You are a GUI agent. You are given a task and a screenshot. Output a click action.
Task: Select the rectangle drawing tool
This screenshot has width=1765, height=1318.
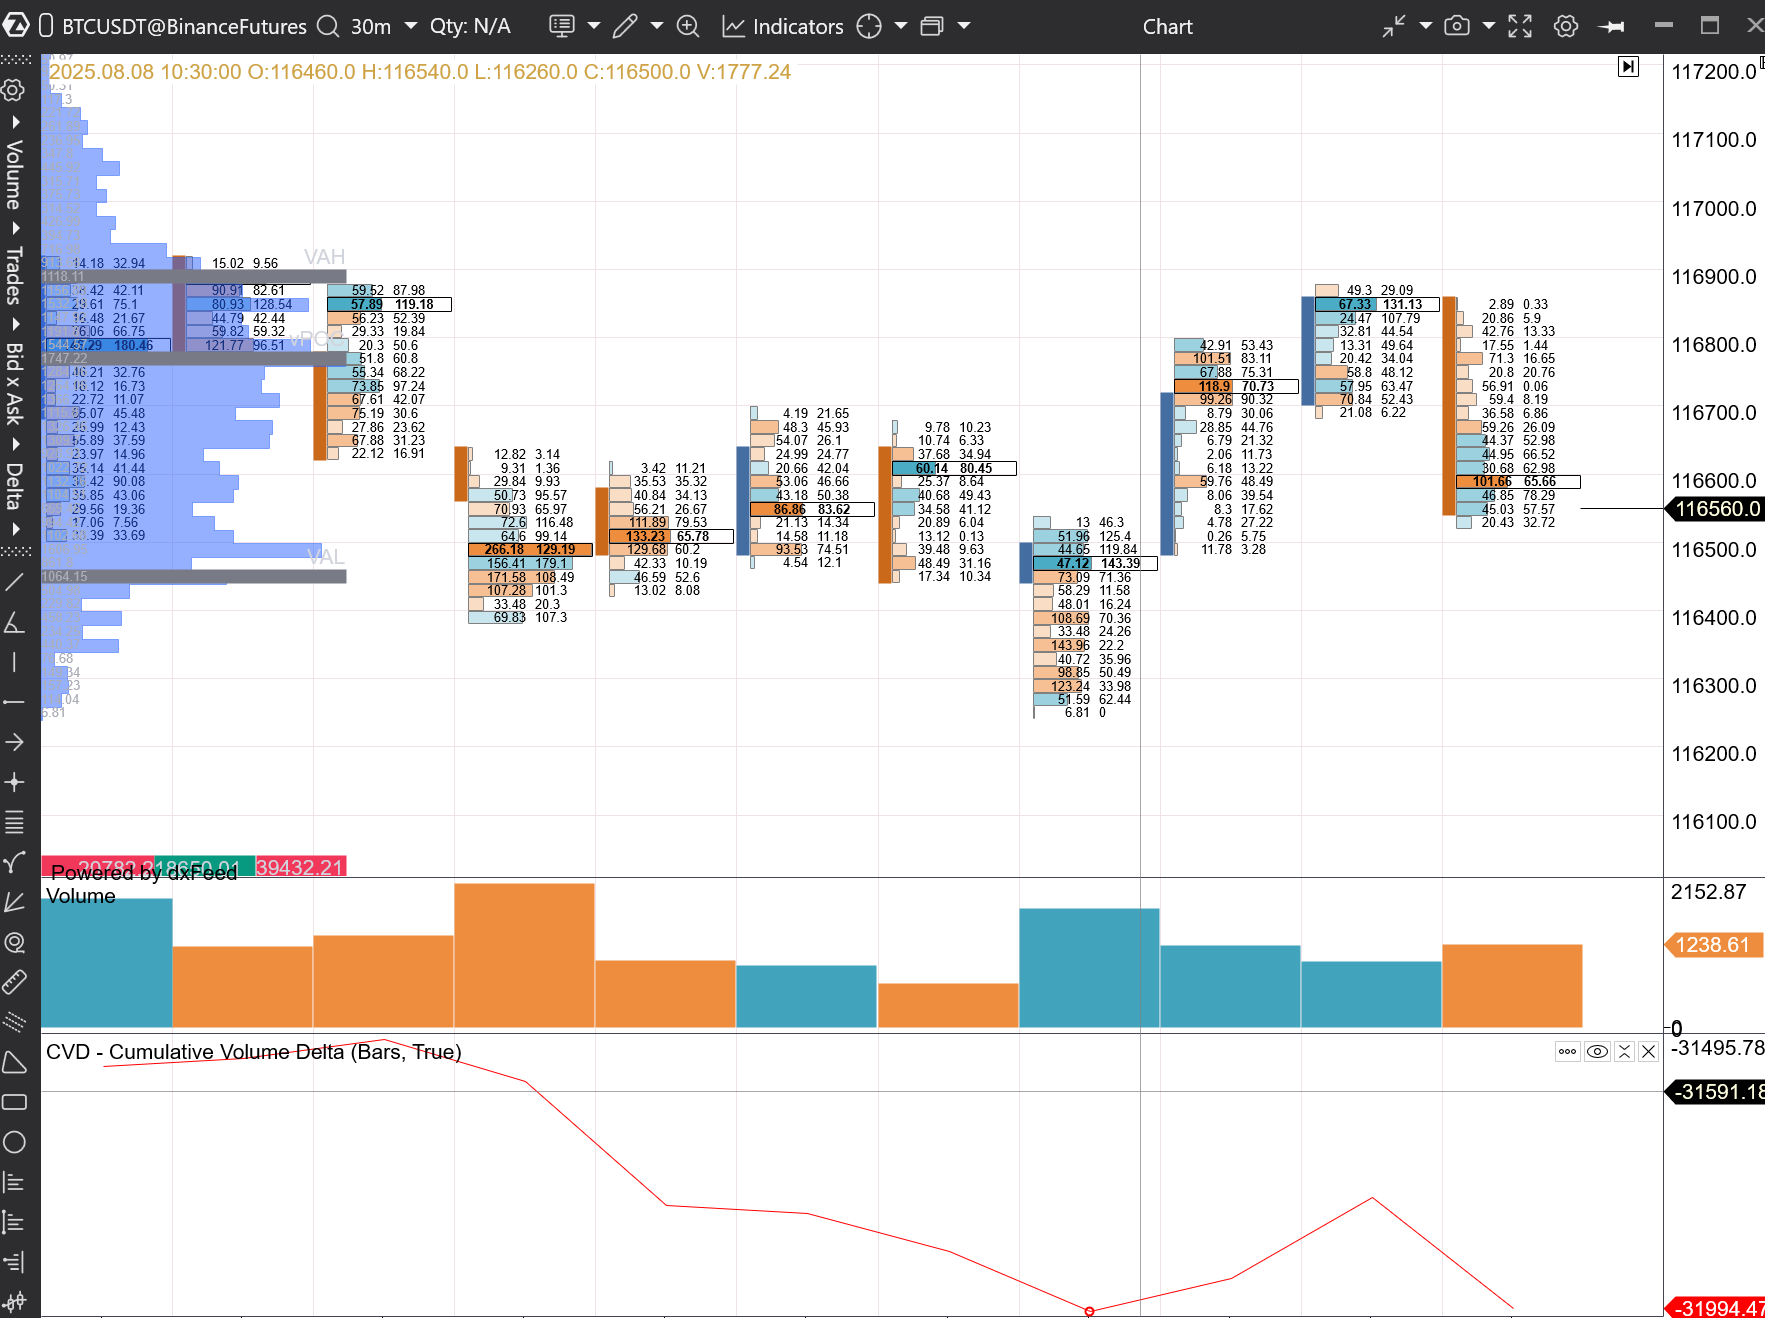tap(14, 1102)
